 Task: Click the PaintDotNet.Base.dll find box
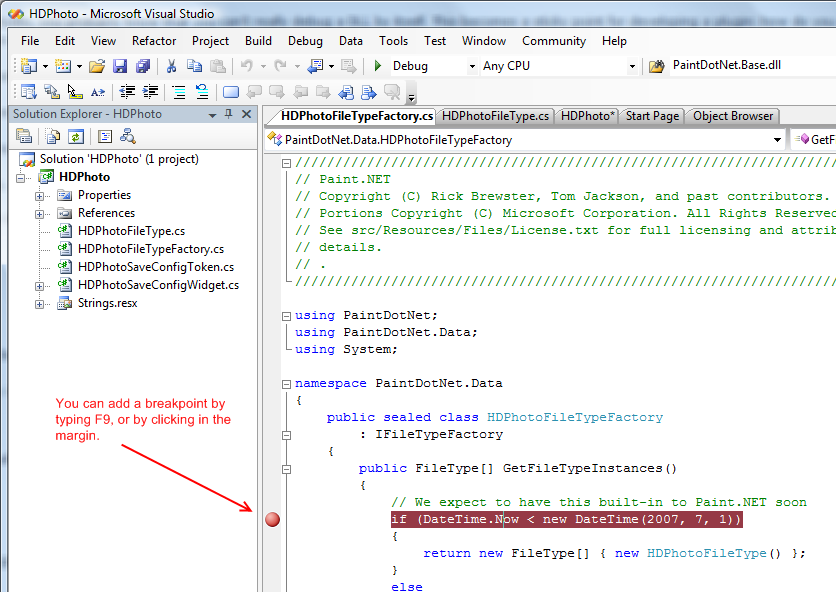752,65
